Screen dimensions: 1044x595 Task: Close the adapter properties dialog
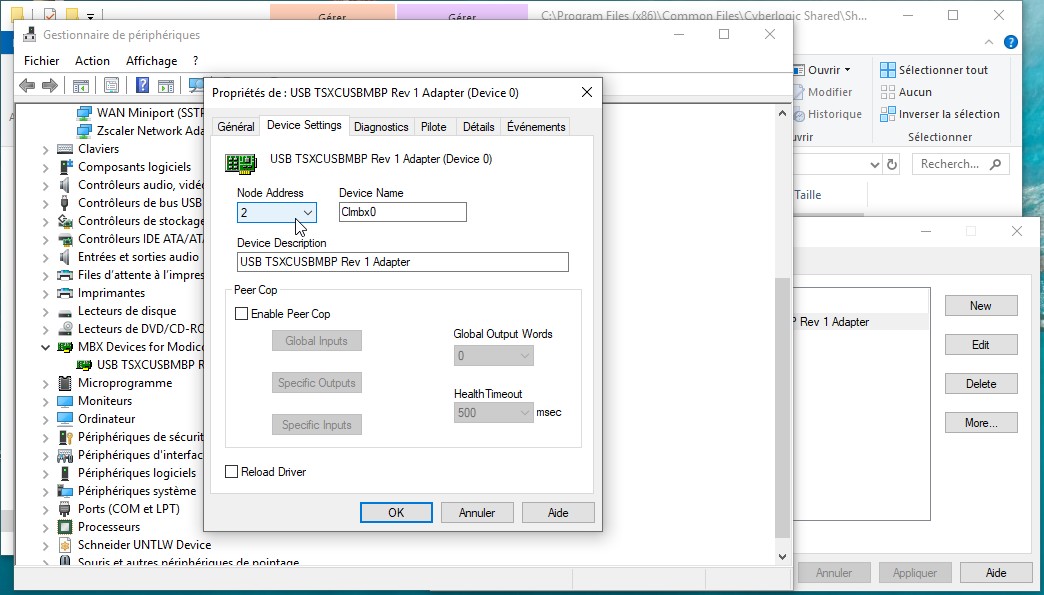[x=587, y=93]
